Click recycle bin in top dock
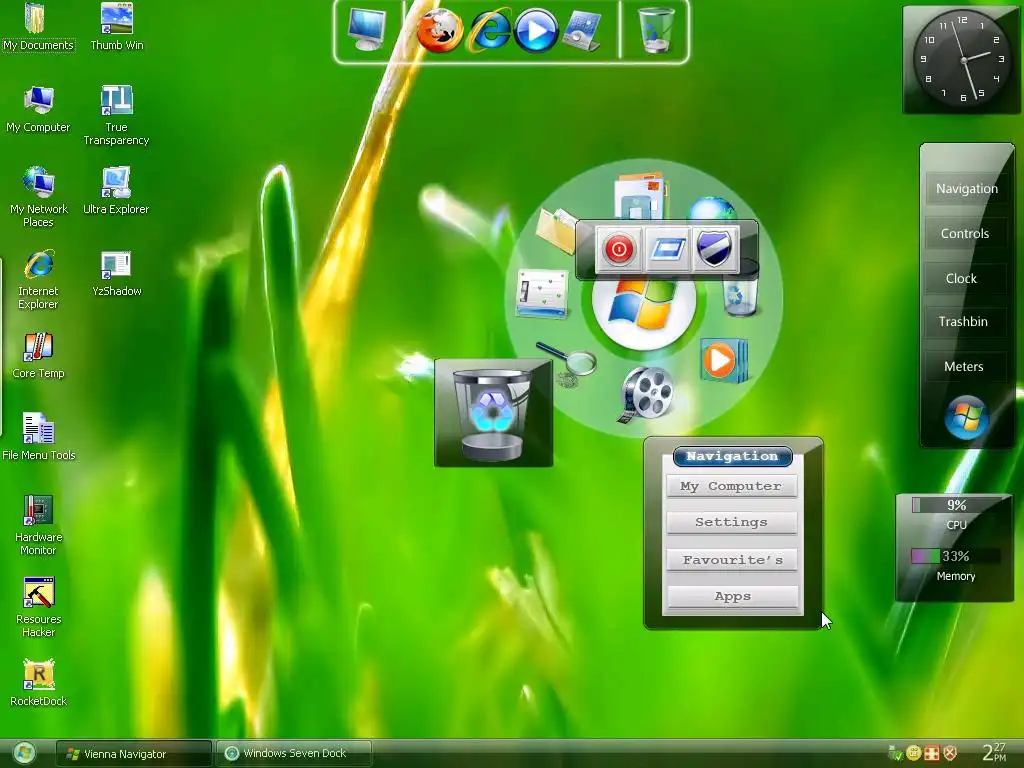The height and width of the screenshot is (768, 1024). tap(656, 29)
